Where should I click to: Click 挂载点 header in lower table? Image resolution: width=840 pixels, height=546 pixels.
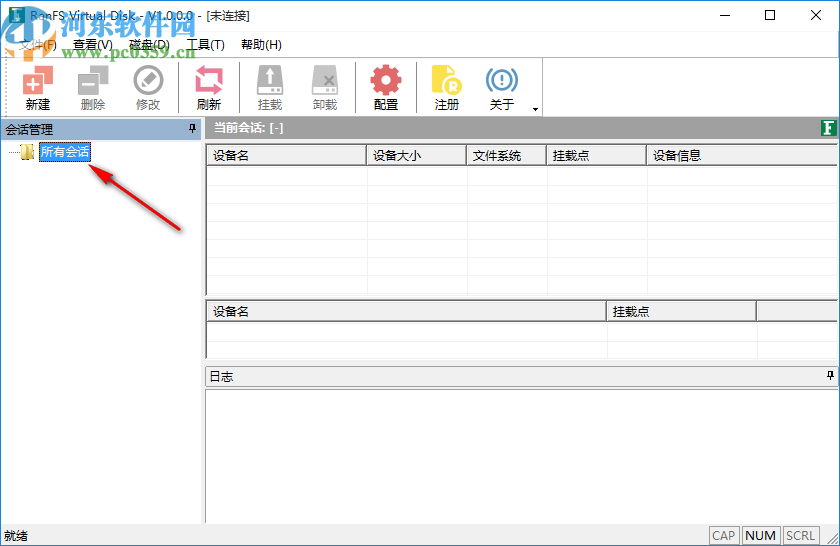[x=681, y=311]
